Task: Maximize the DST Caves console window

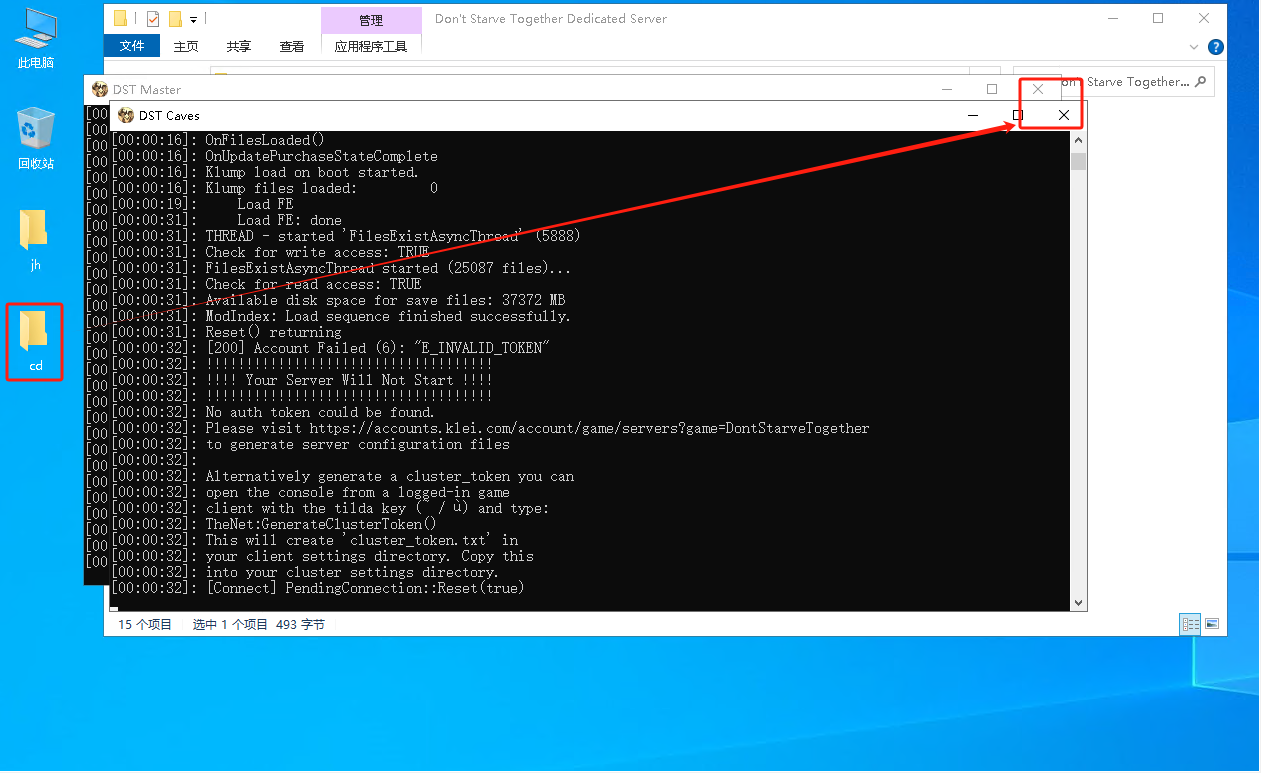Action: 1018,115
